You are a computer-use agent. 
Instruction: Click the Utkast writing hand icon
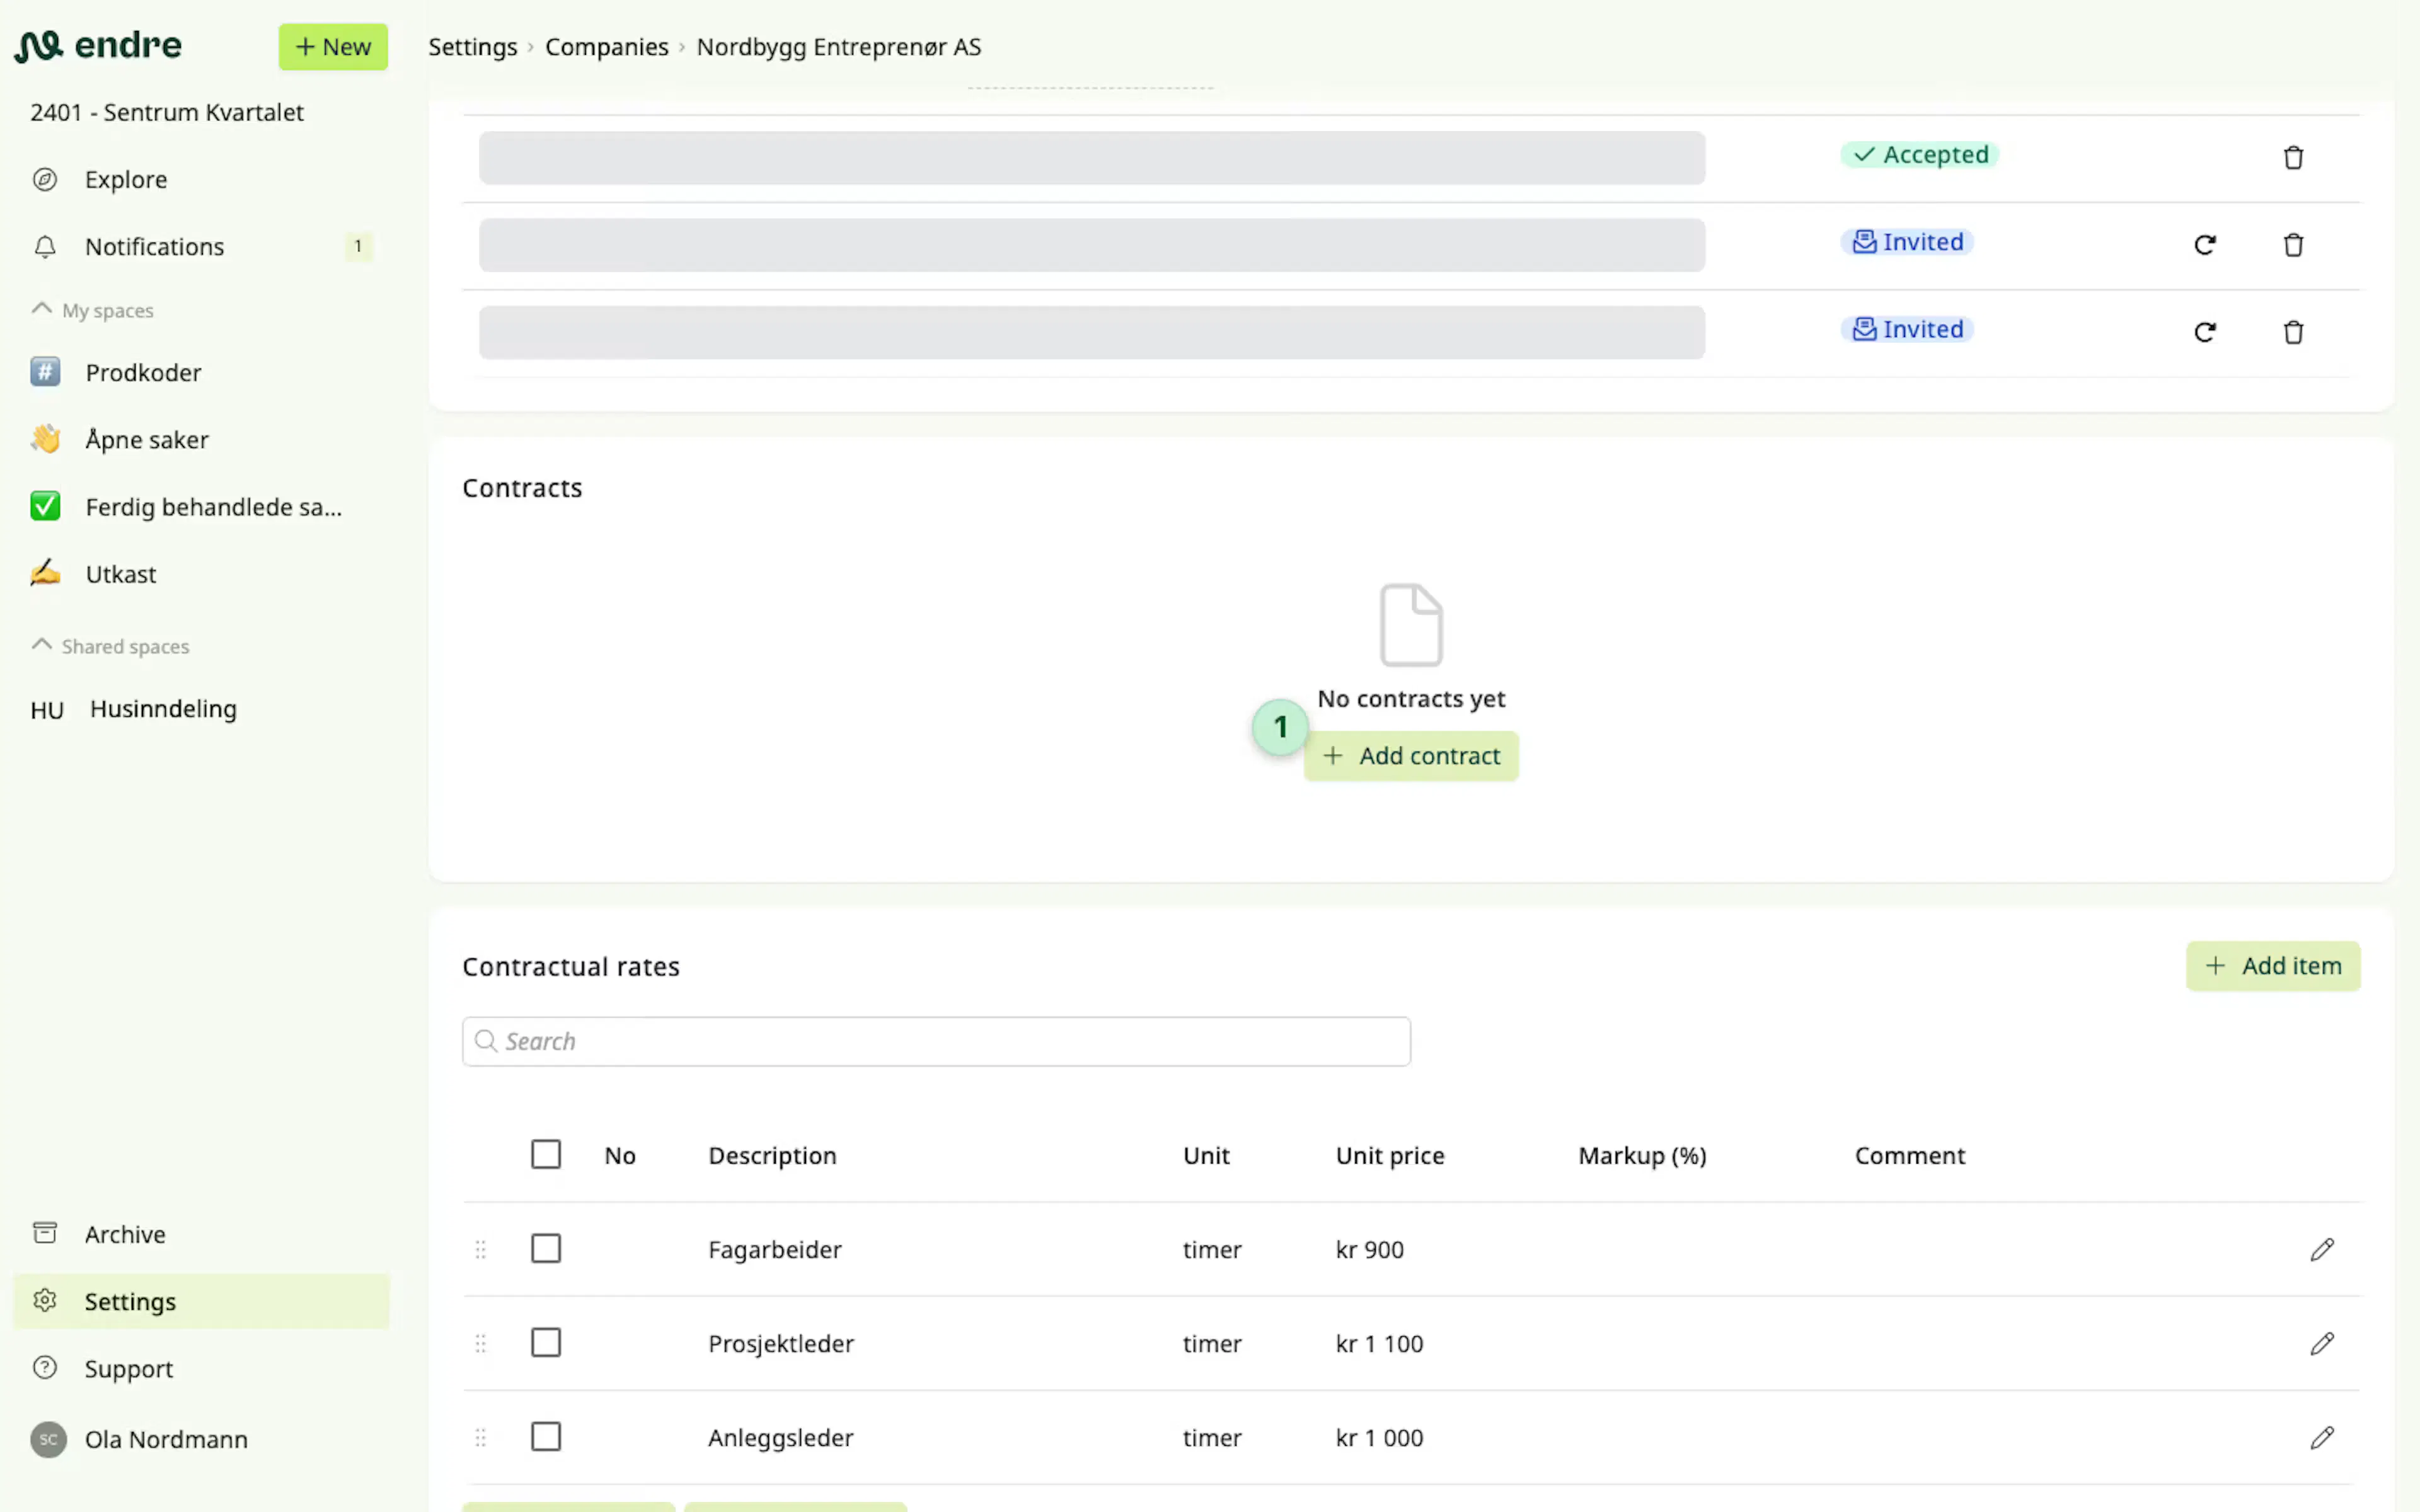tap(45, 574)
